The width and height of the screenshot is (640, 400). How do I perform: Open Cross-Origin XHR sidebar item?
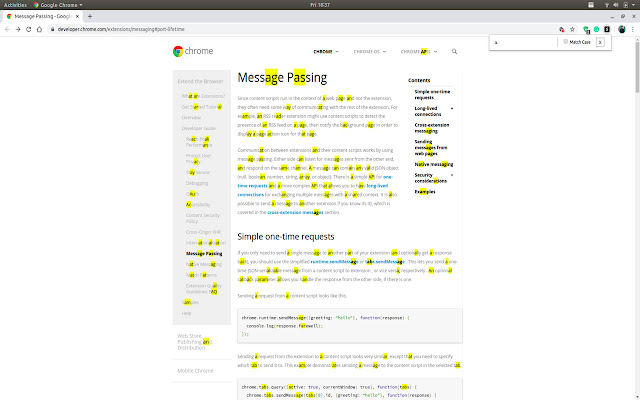(203, 232)
